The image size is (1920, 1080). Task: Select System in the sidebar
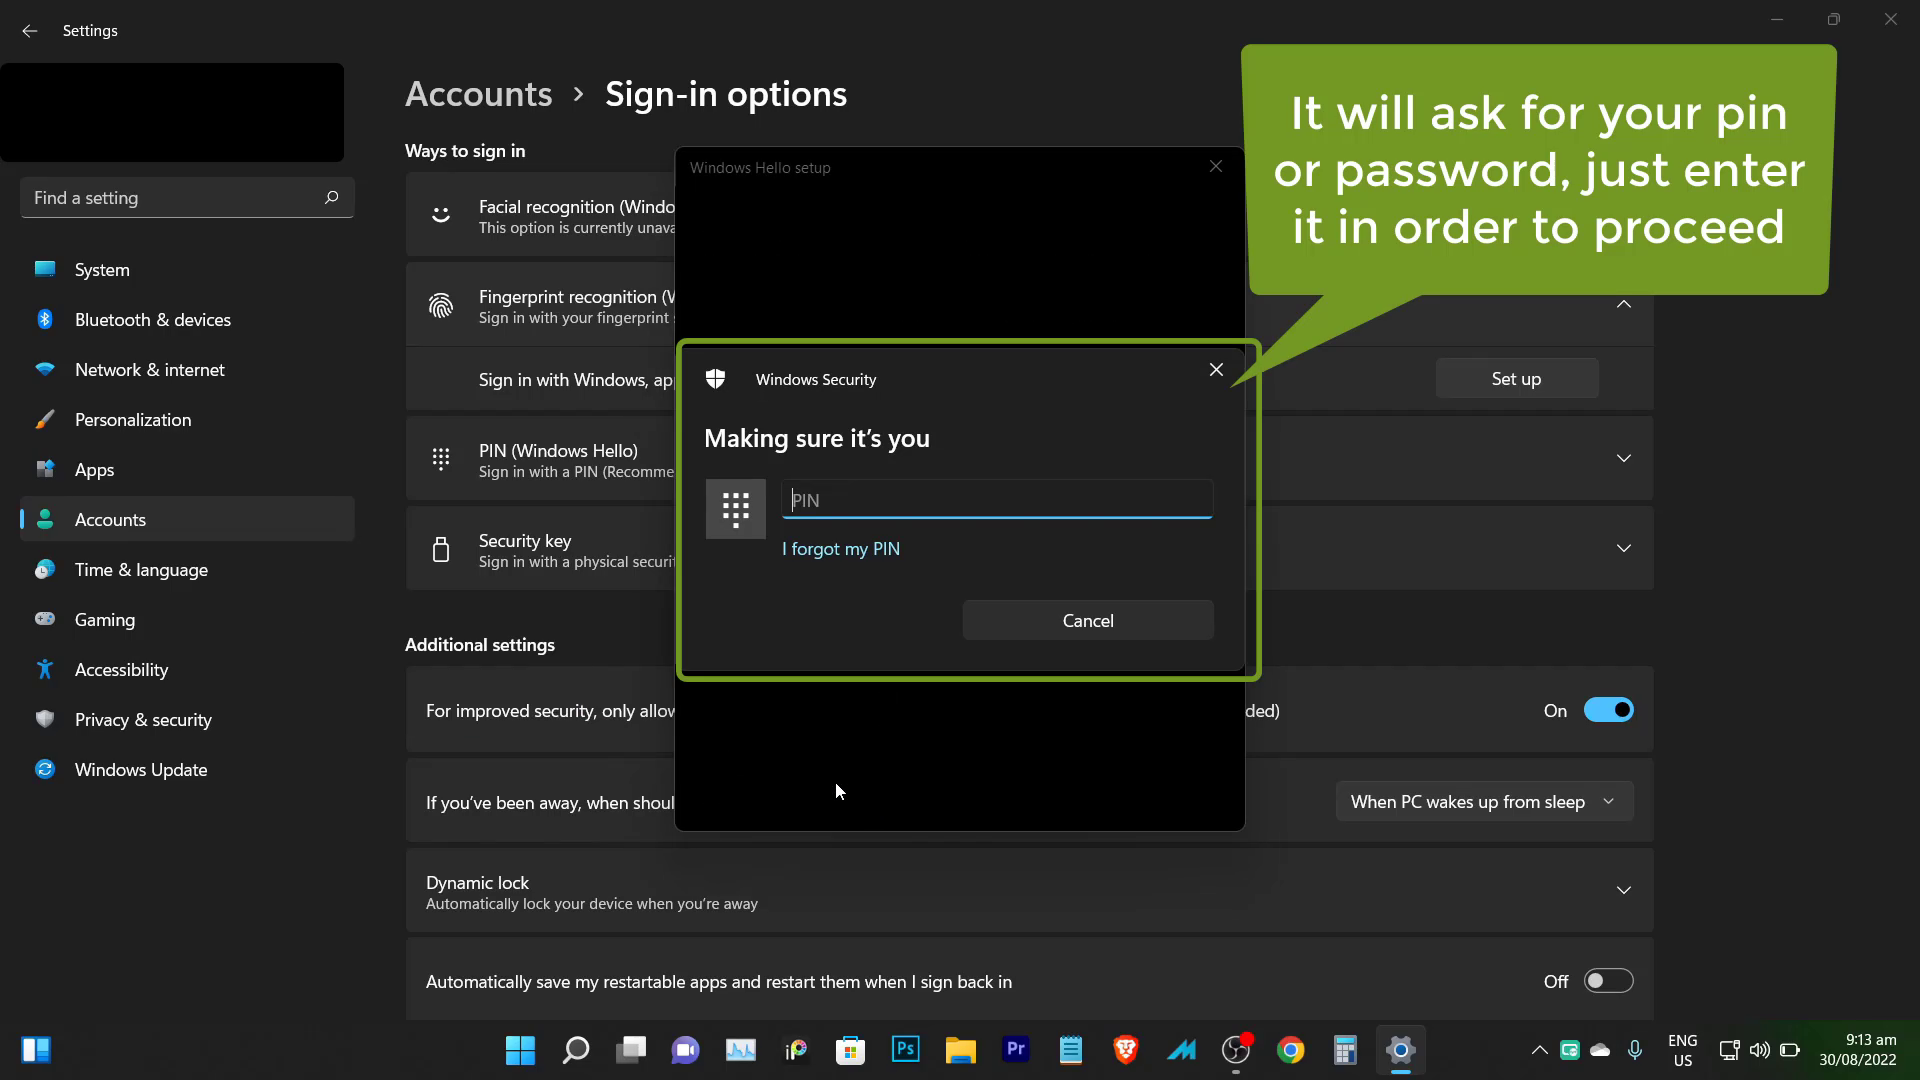tap(187, 270)
